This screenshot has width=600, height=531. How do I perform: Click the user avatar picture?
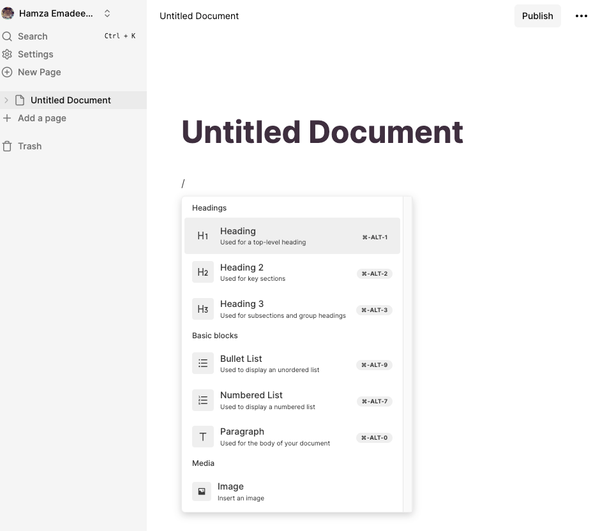(x=8, y=13)
